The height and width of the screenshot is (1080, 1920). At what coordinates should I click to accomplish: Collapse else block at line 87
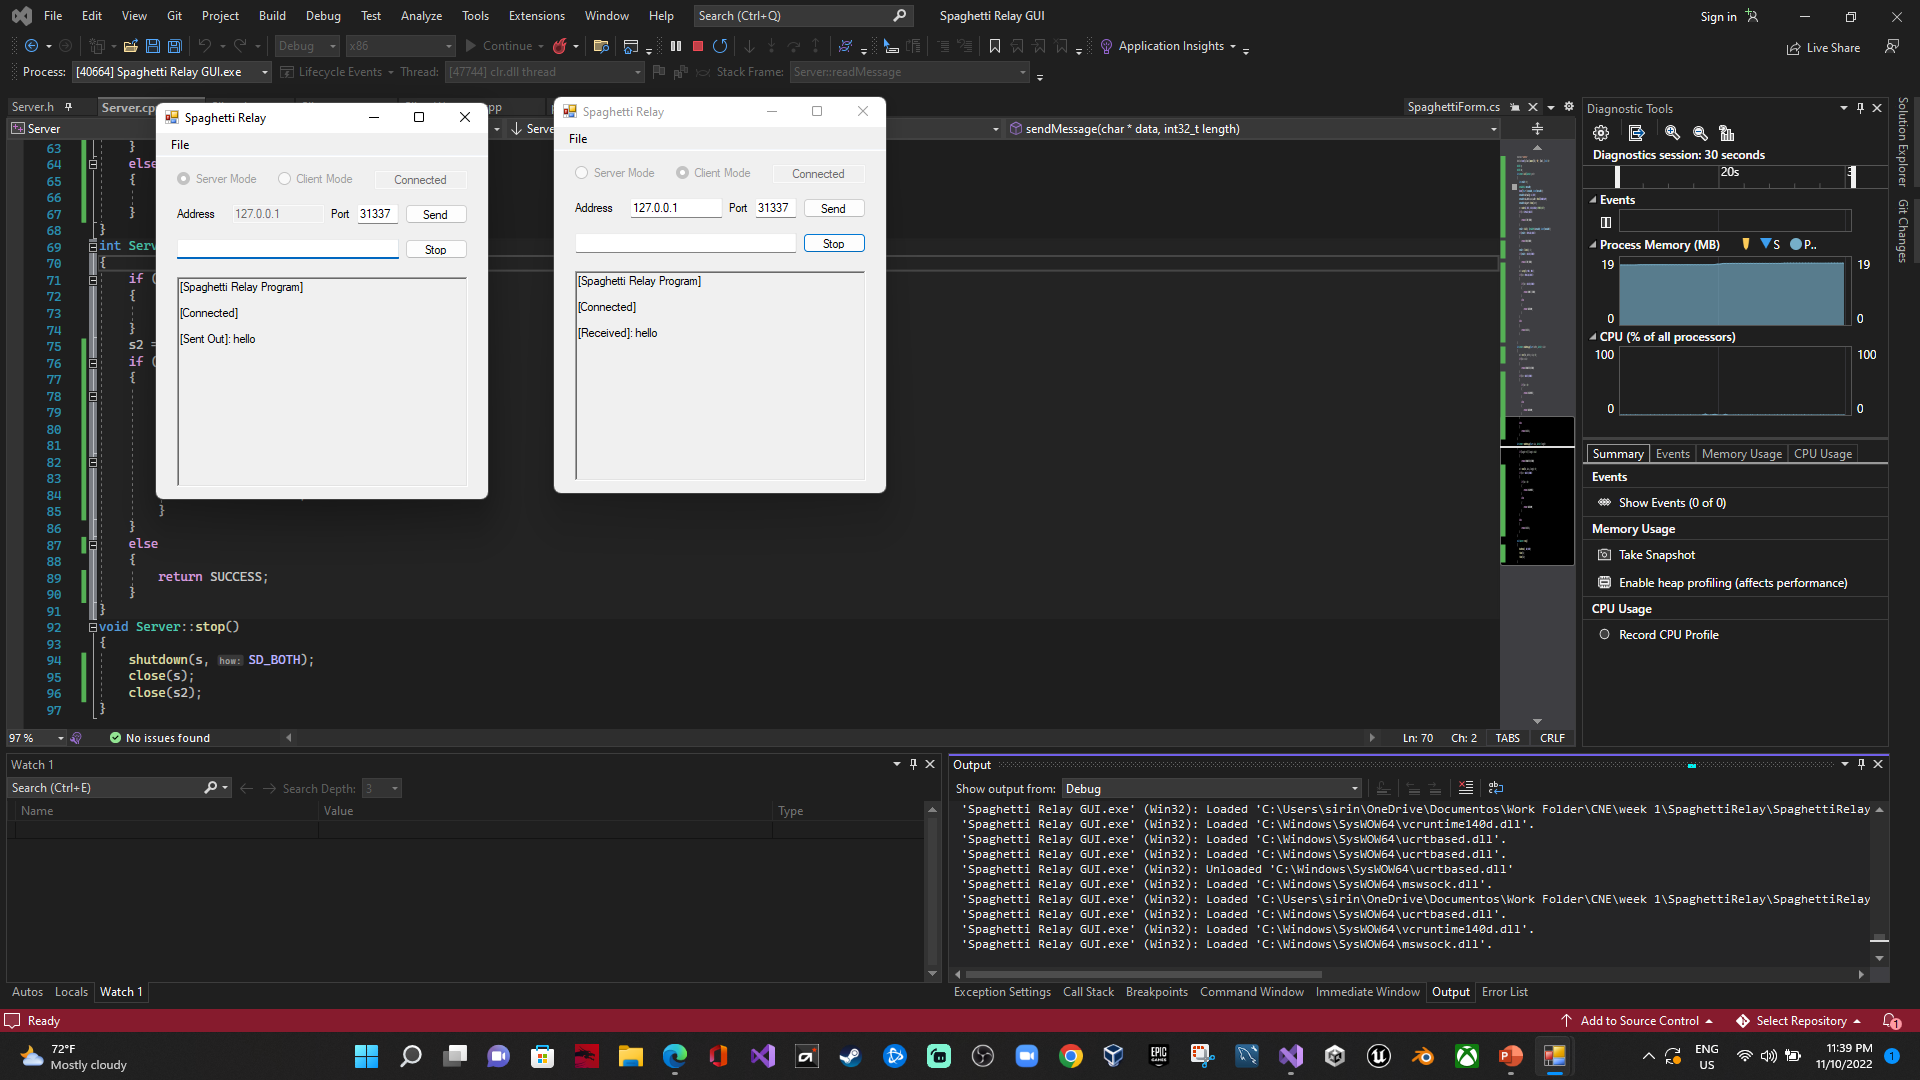[x=93, y=544]
